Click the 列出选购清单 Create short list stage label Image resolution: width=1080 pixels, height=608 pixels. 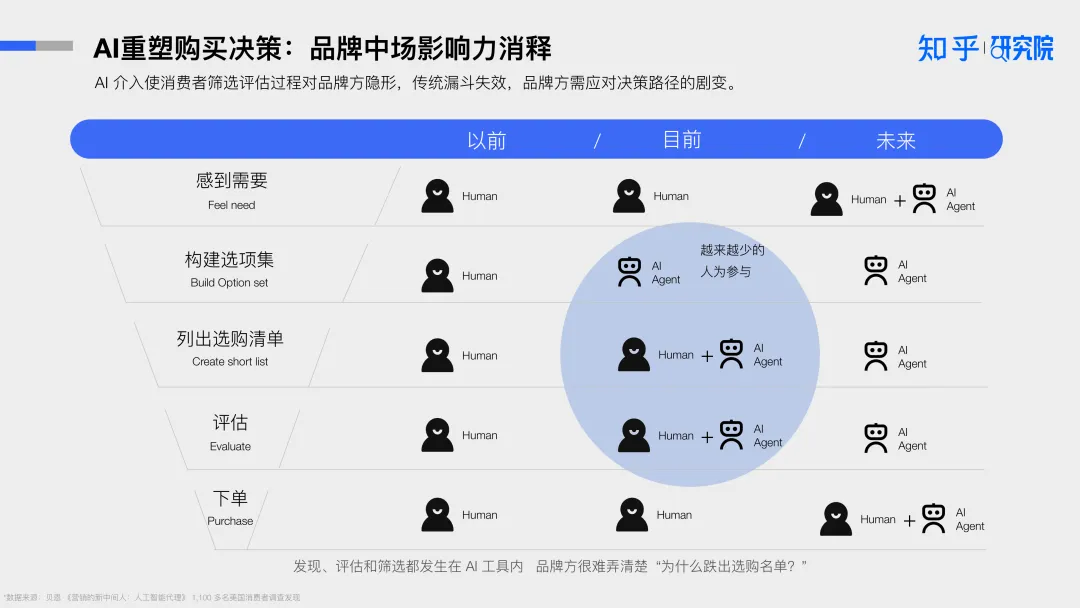pyautogui.click(x=230, y=348)
